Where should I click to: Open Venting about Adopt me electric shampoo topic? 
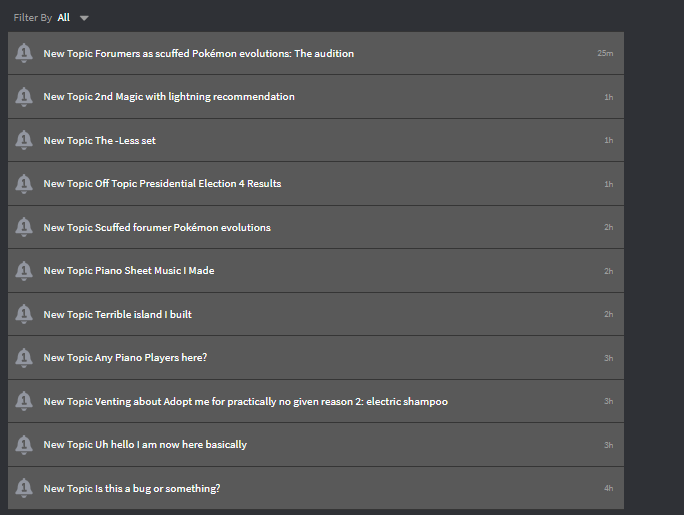click(x=316, y=401)
